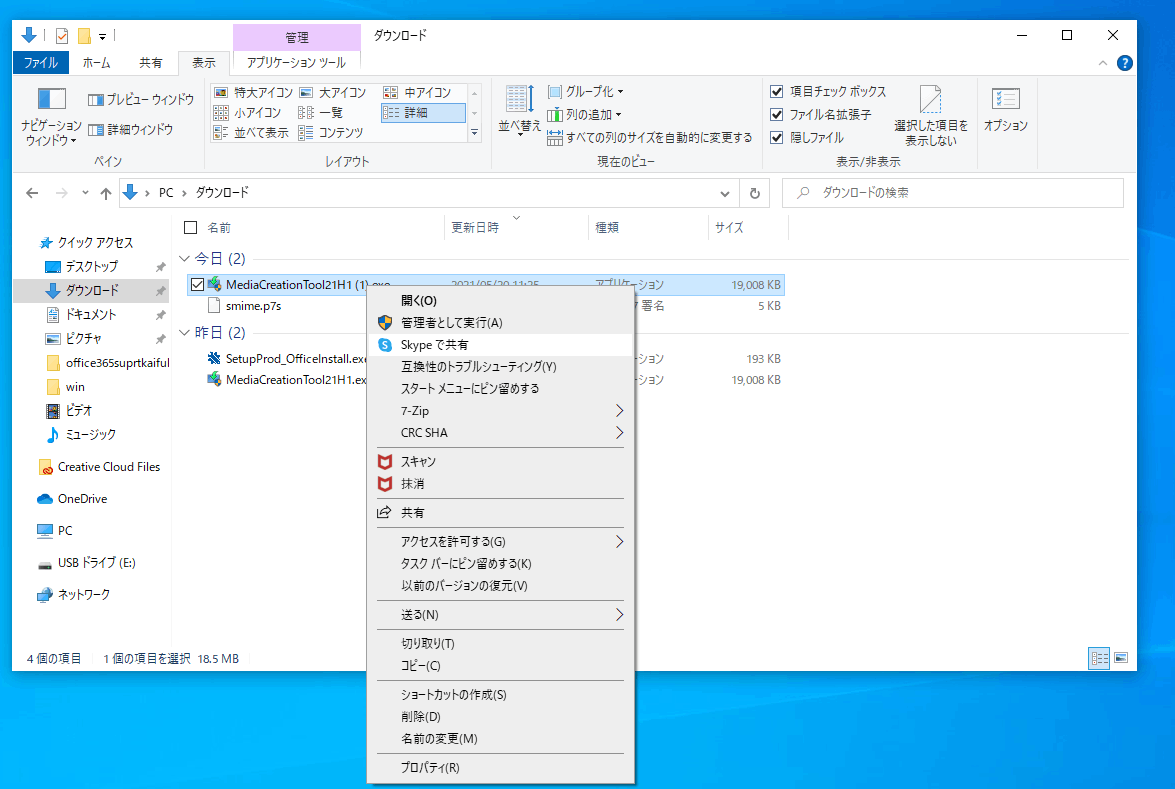Switch to details view icon in status bar
The image size is (1175, 789).
click(x=1099, y=658)
